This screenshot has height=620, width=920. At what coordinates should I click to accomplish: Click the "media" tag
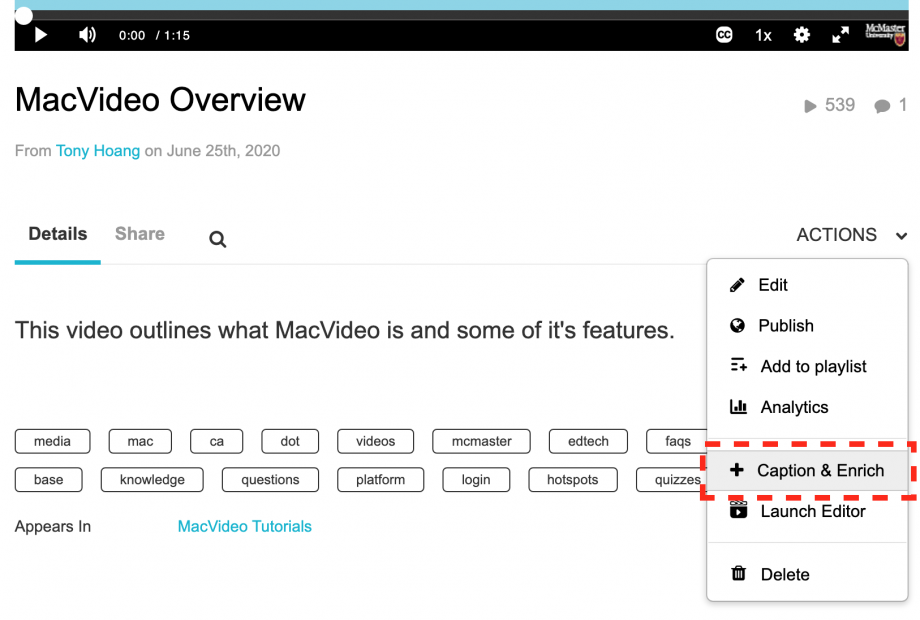53,441
